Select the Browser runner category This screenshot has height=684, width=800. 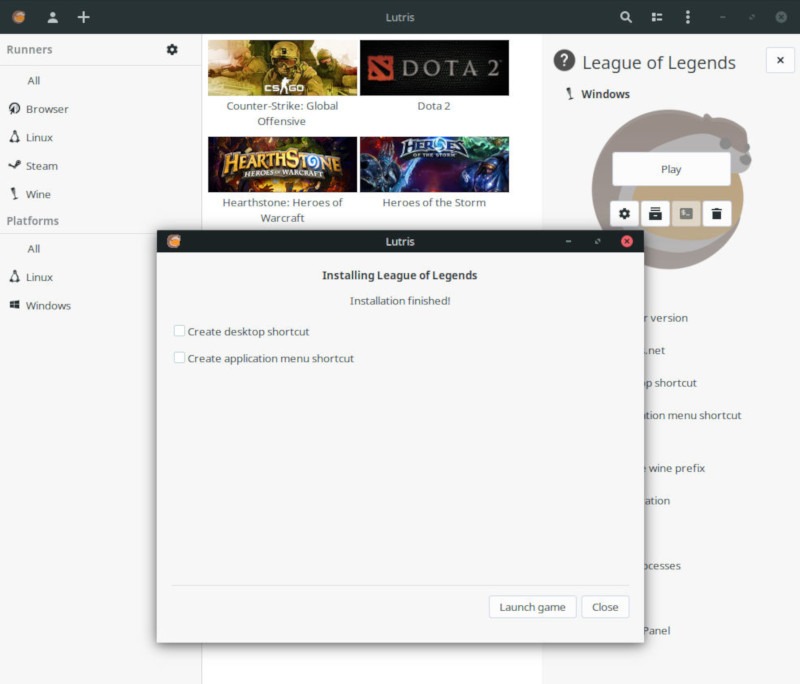pos(43,108)
